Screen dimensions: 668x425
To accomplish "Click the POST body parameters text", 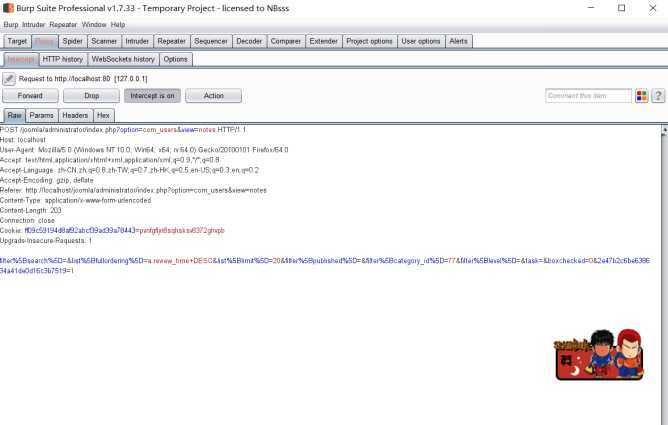I will point(325,266).
